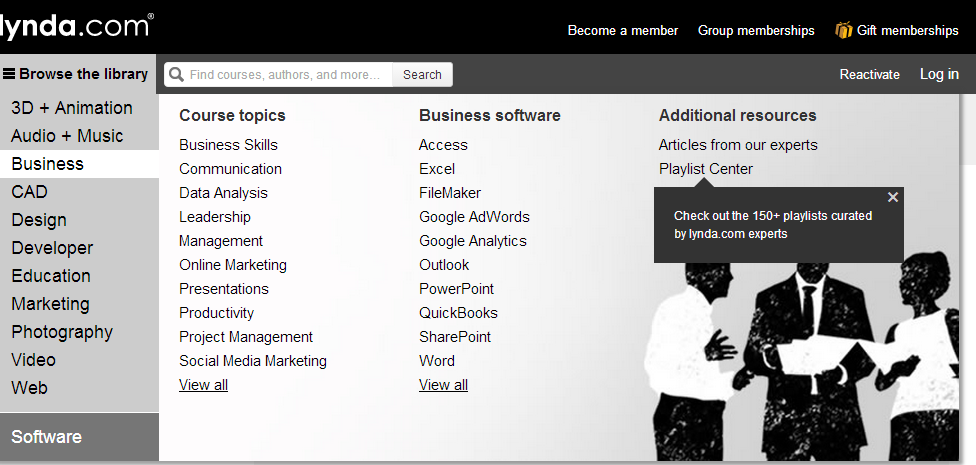Click Reactivate in the top bar
976x465 pixels.
(x=870, y=75)
